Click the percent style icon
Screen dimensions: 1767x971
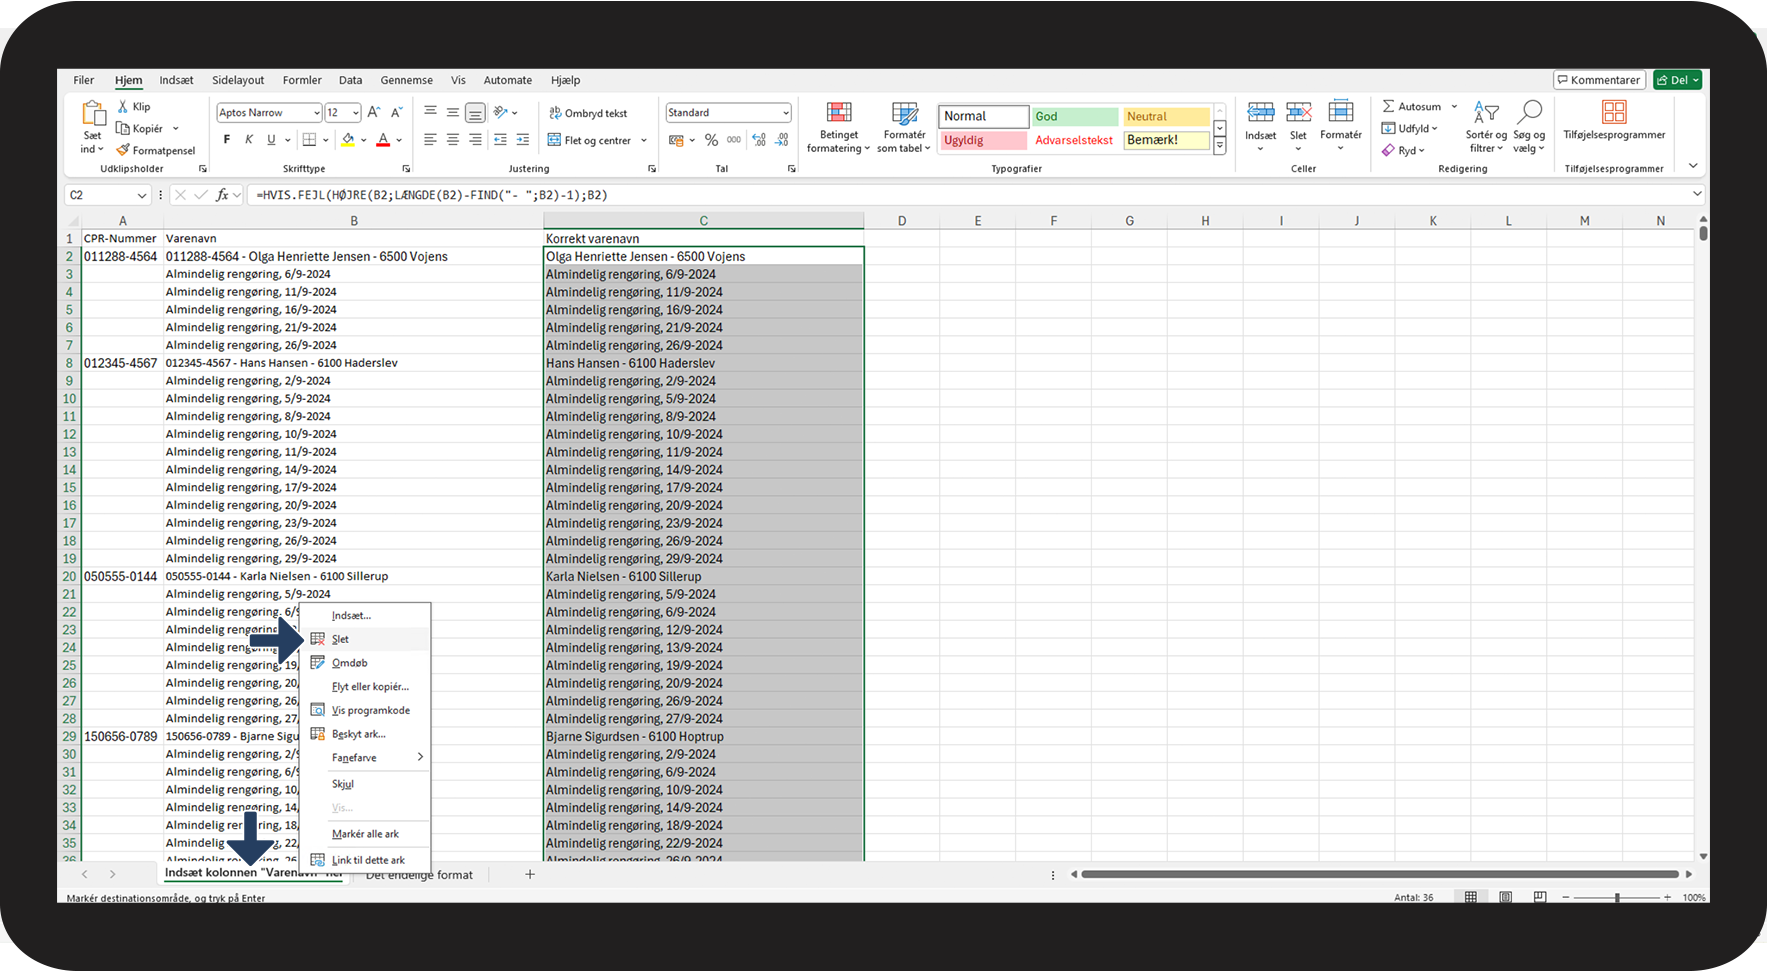click(711, 140)
